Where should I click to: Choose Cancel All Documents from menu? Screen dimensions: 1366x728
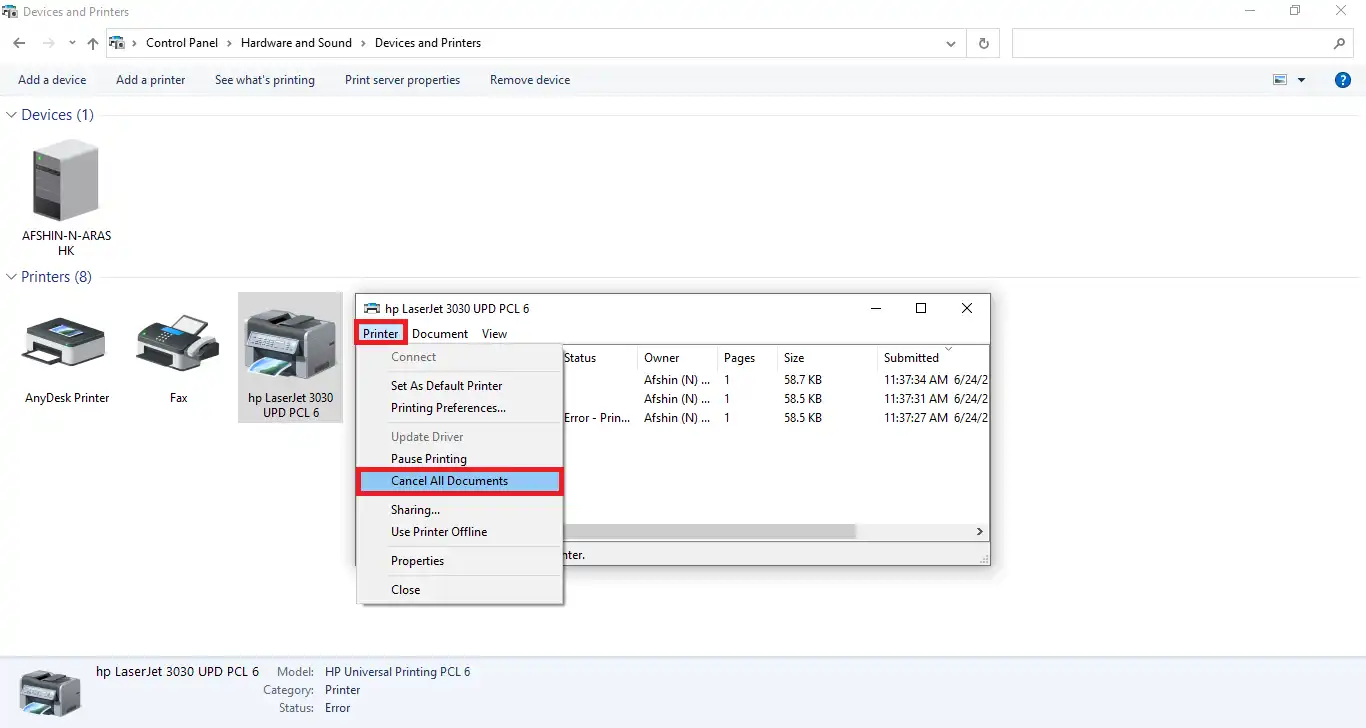click(449, 481)
